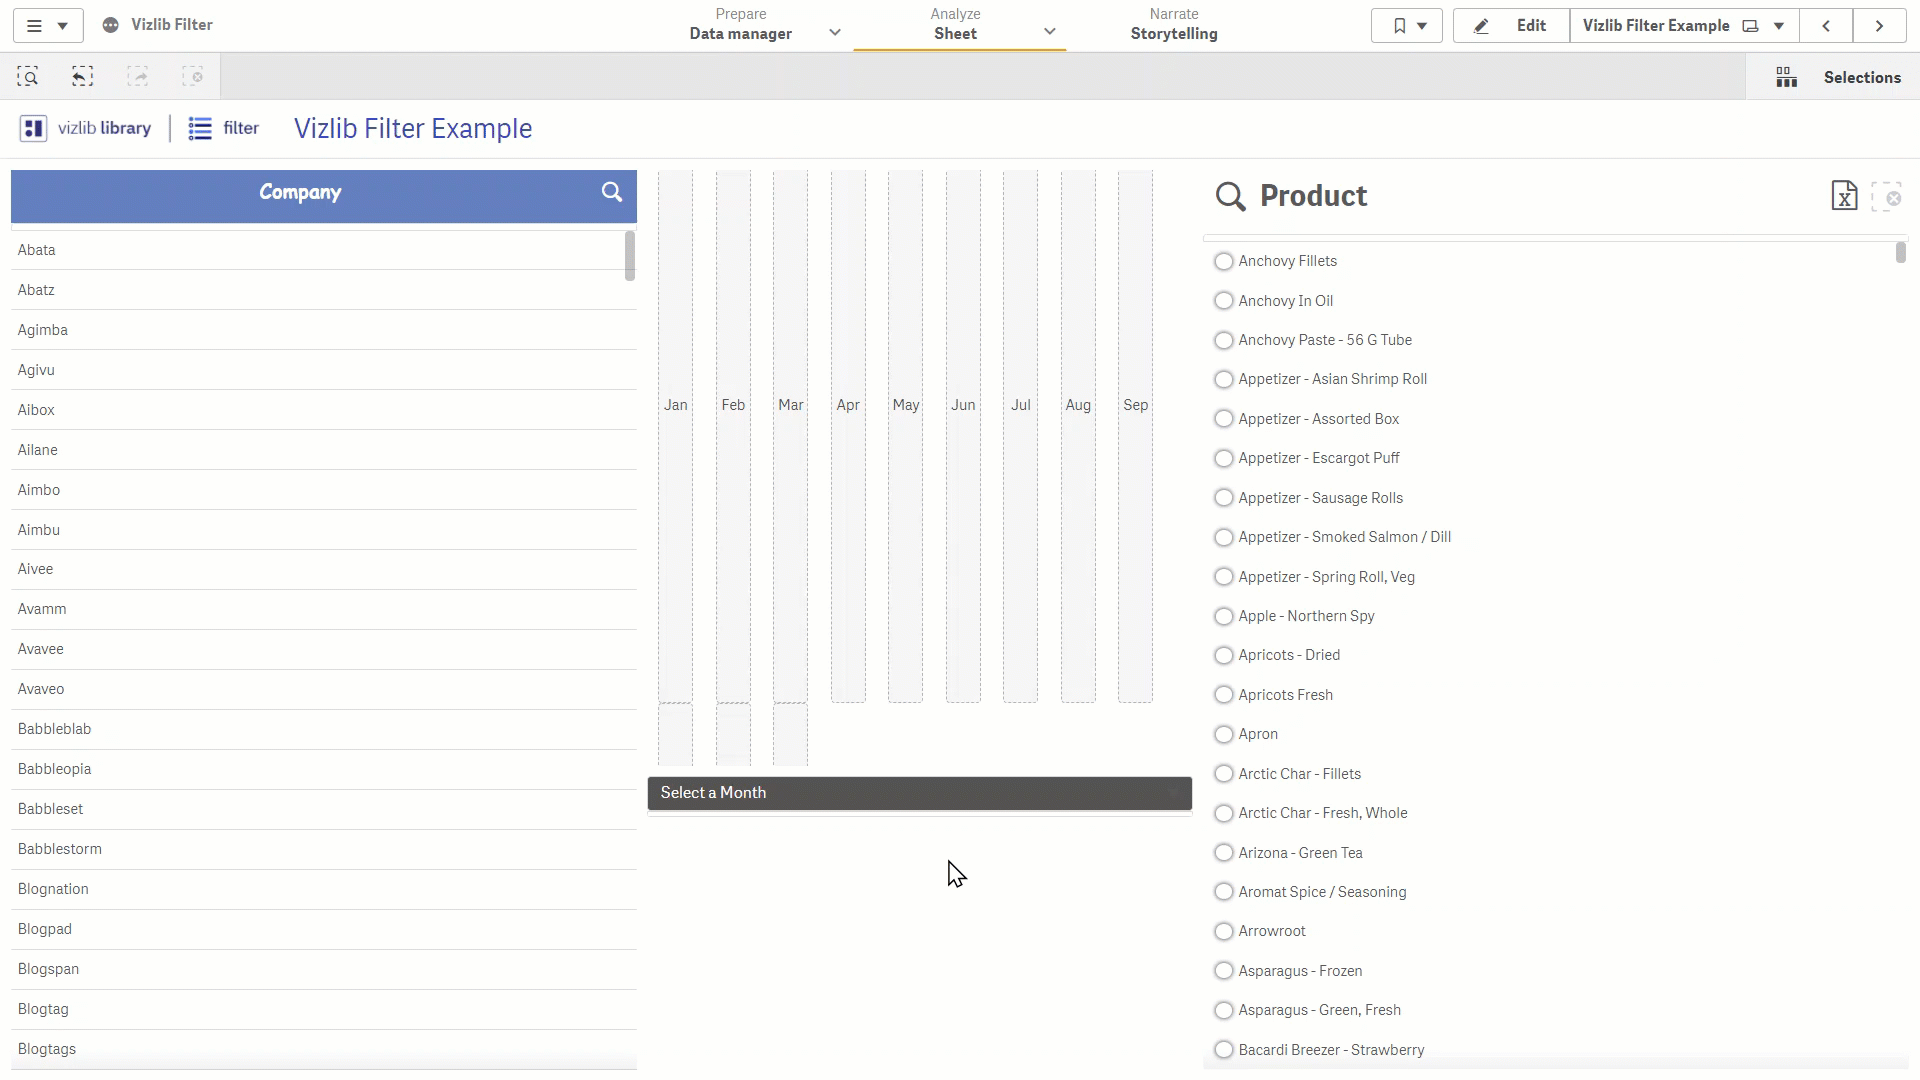
Task: Expand the Analyze Sheet dropdown arrow
Action: pos(1050,32)
